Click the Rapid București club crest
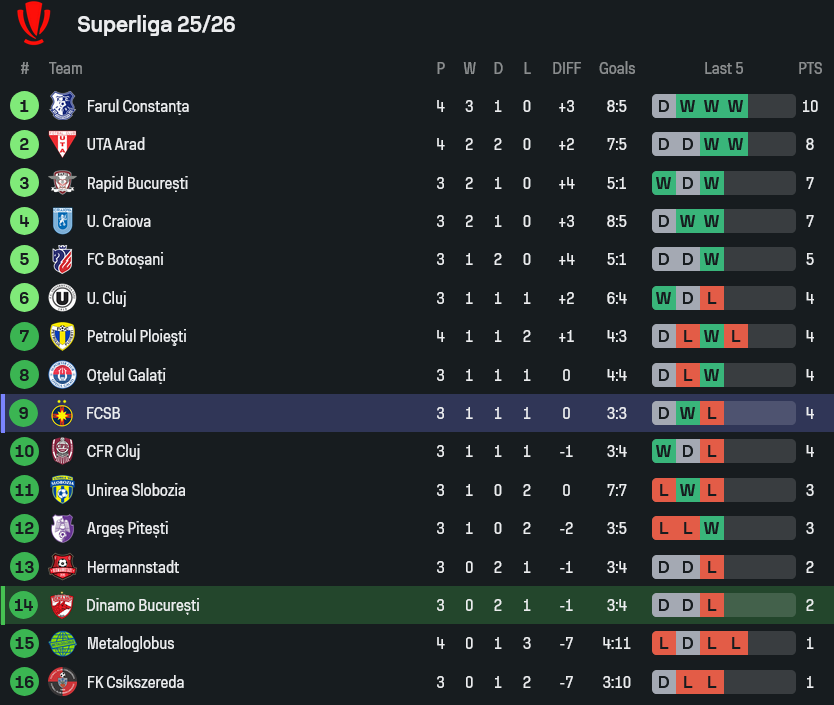834x705 pixels. pos(62,183)
